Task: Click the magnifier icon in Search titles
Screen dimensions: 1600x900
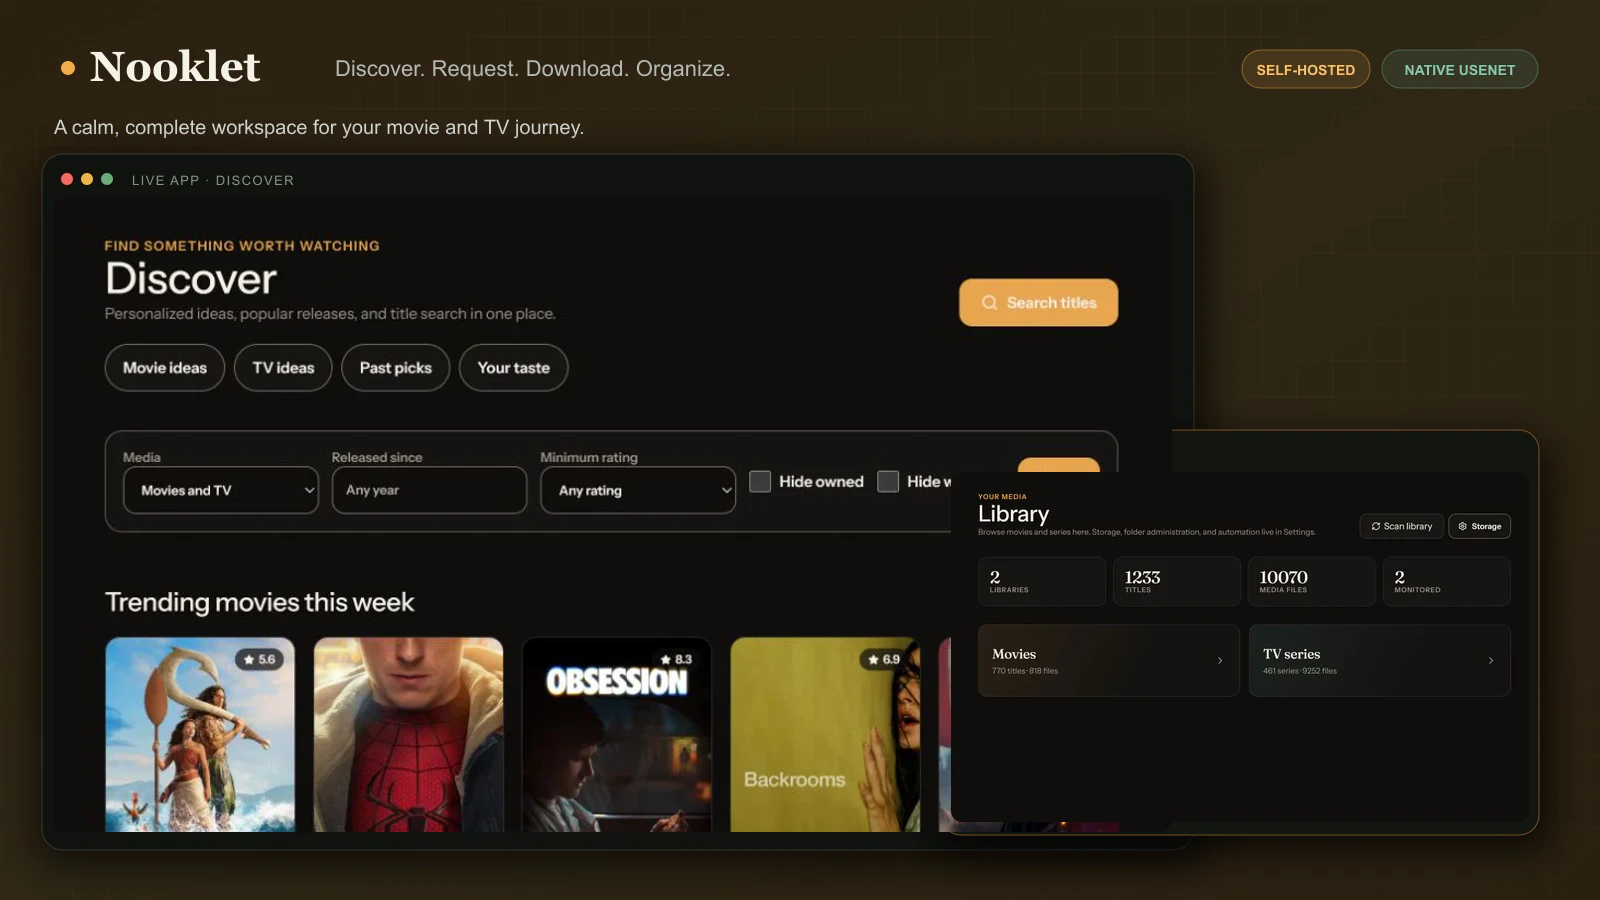Action: tap(989, 303)
